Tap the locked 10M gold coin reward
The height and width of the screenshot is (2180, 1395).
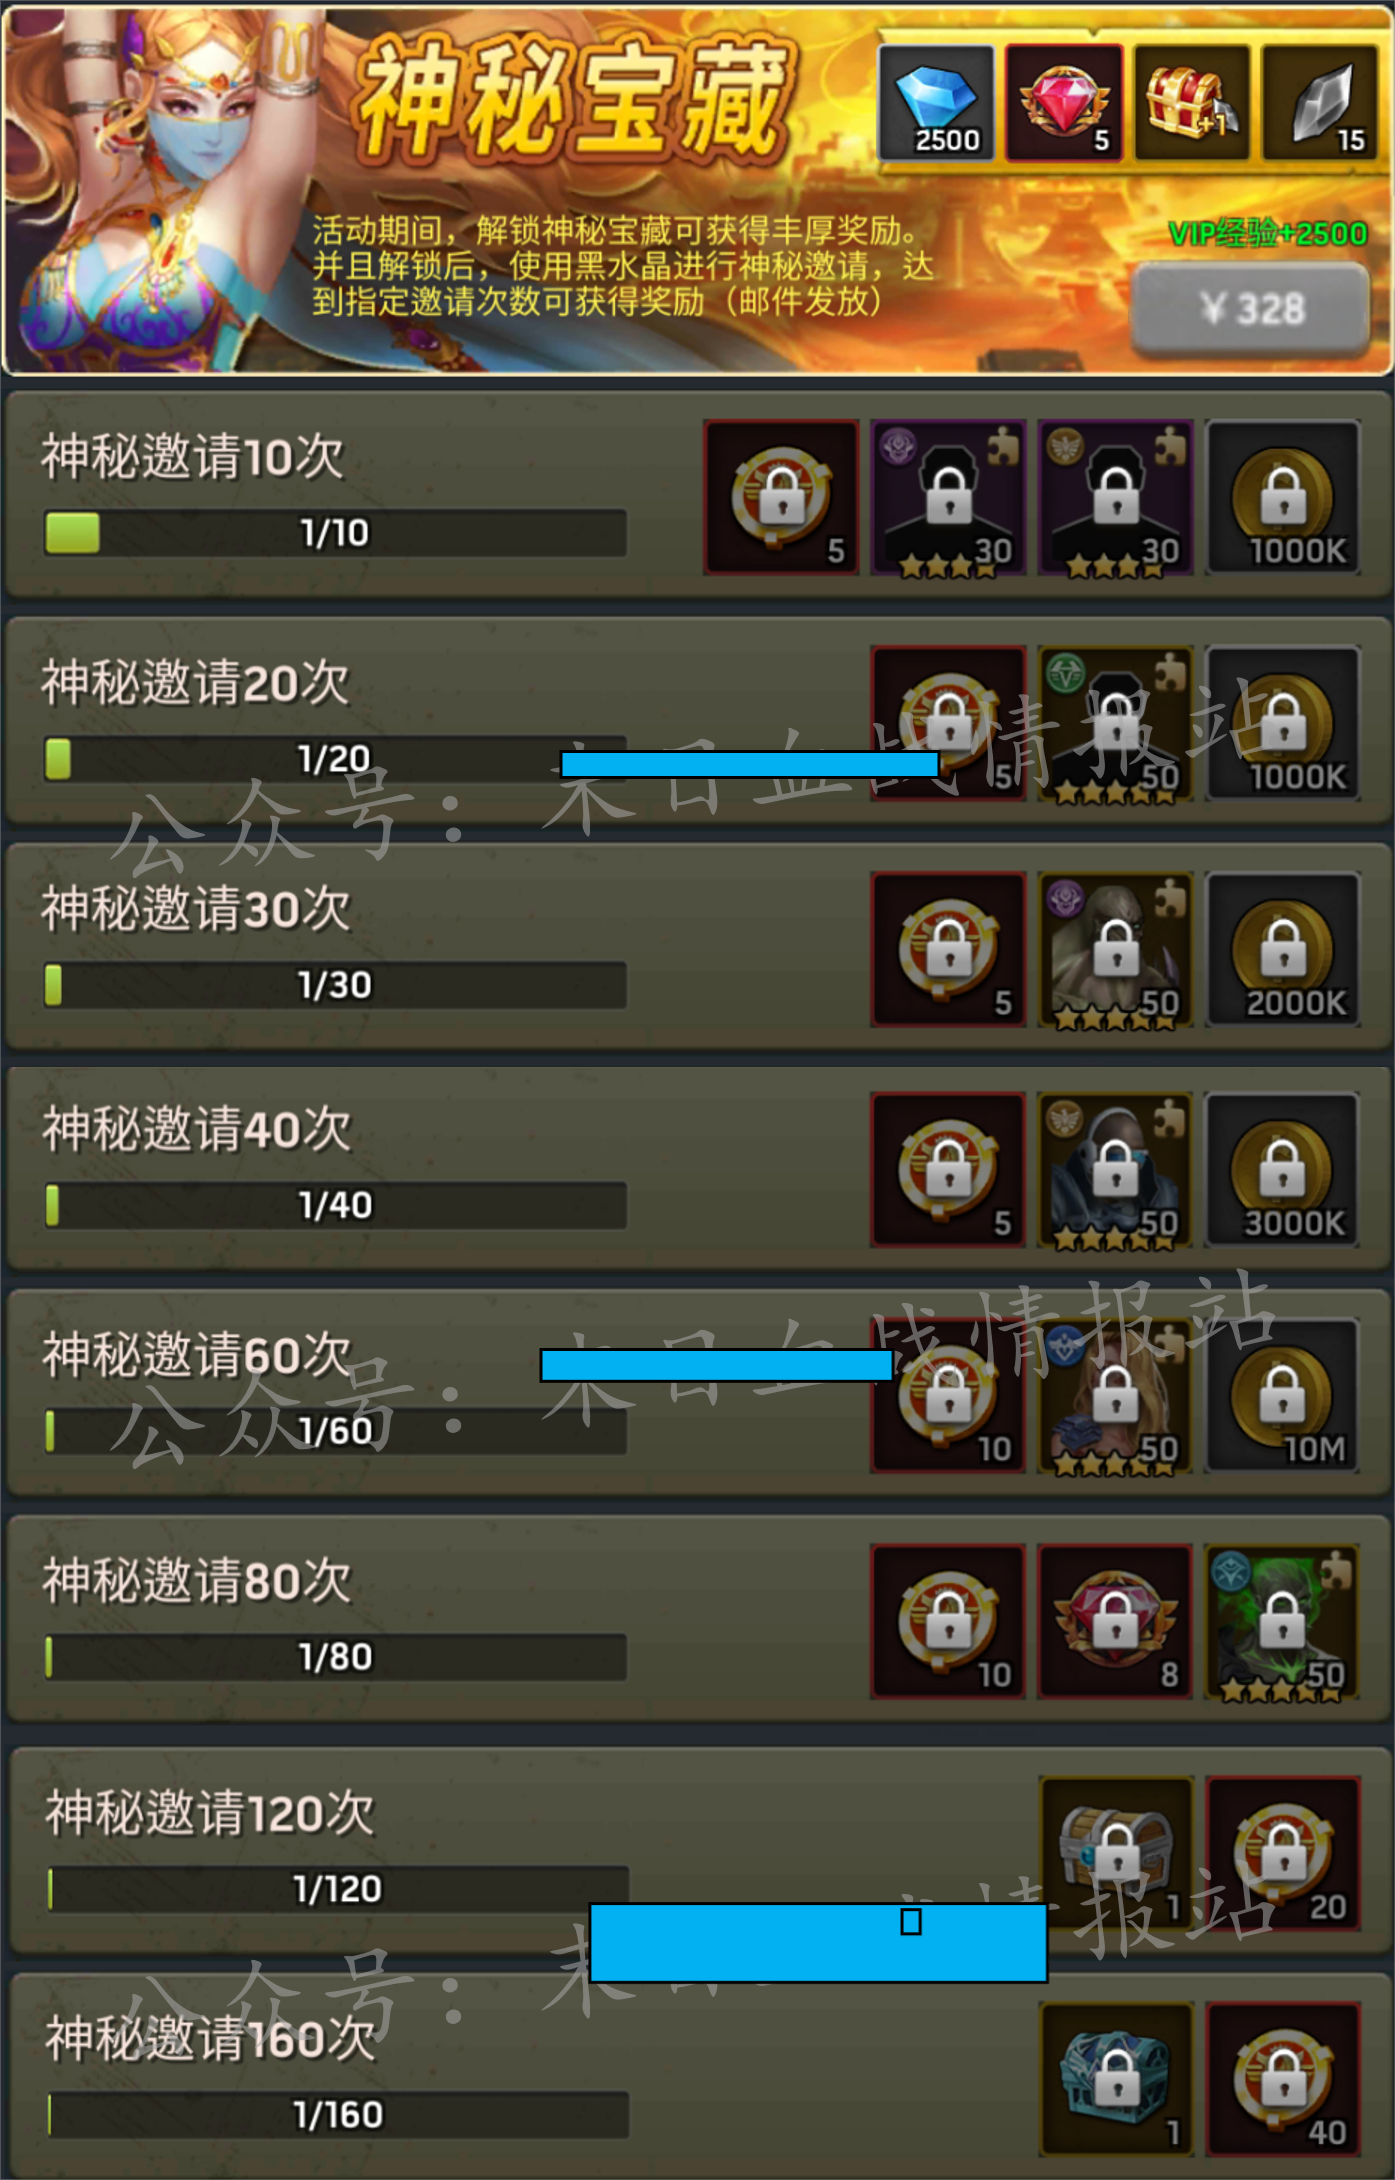1283,1395
